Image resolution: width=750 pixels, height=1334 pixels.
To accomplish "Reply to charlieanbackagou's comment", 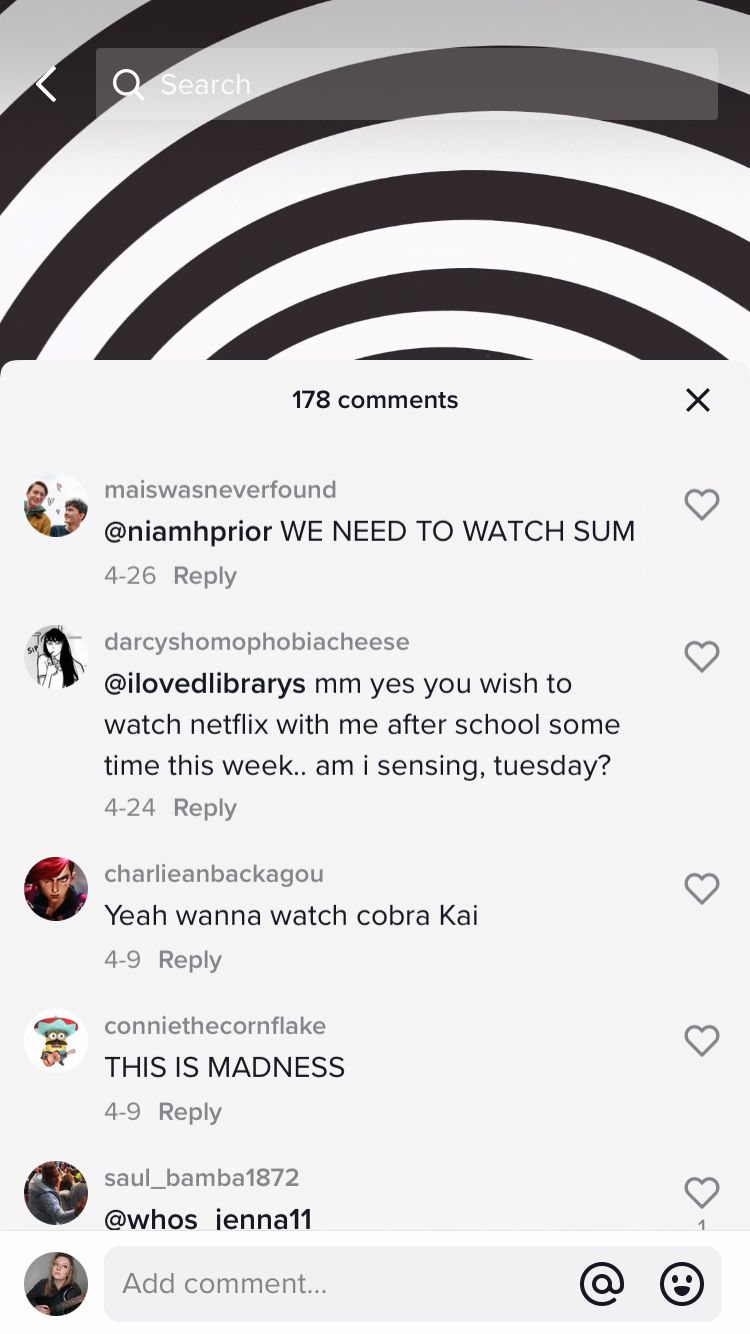I will (190, 960).
